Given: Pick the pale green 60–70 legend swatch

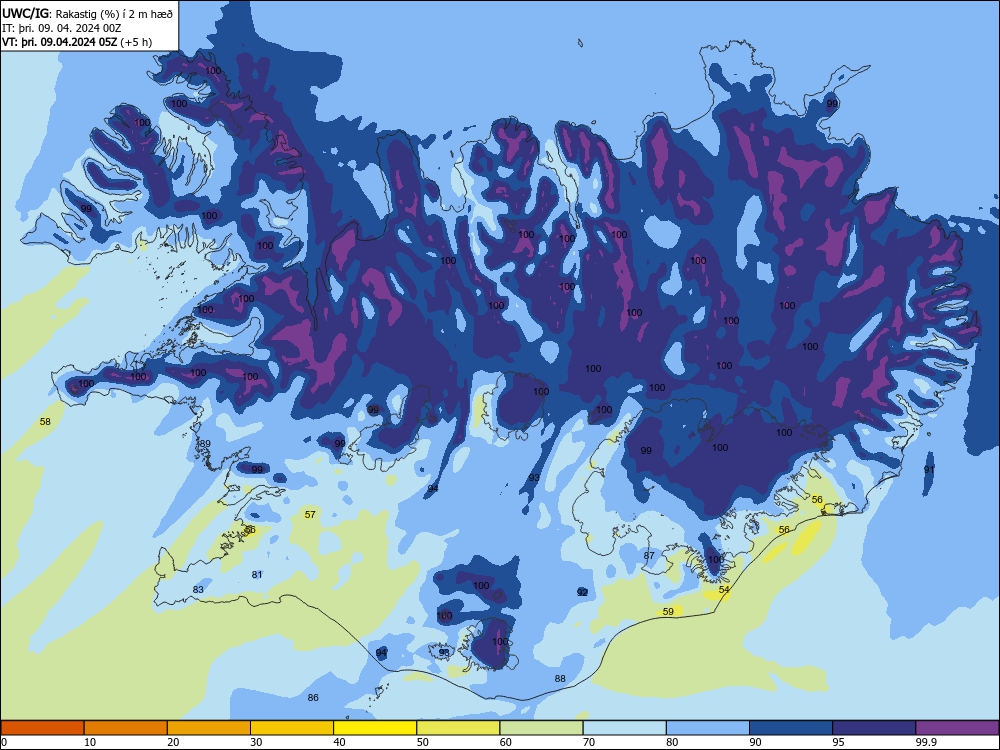Looking at the screenshot, I should click(x=541, y=728).
